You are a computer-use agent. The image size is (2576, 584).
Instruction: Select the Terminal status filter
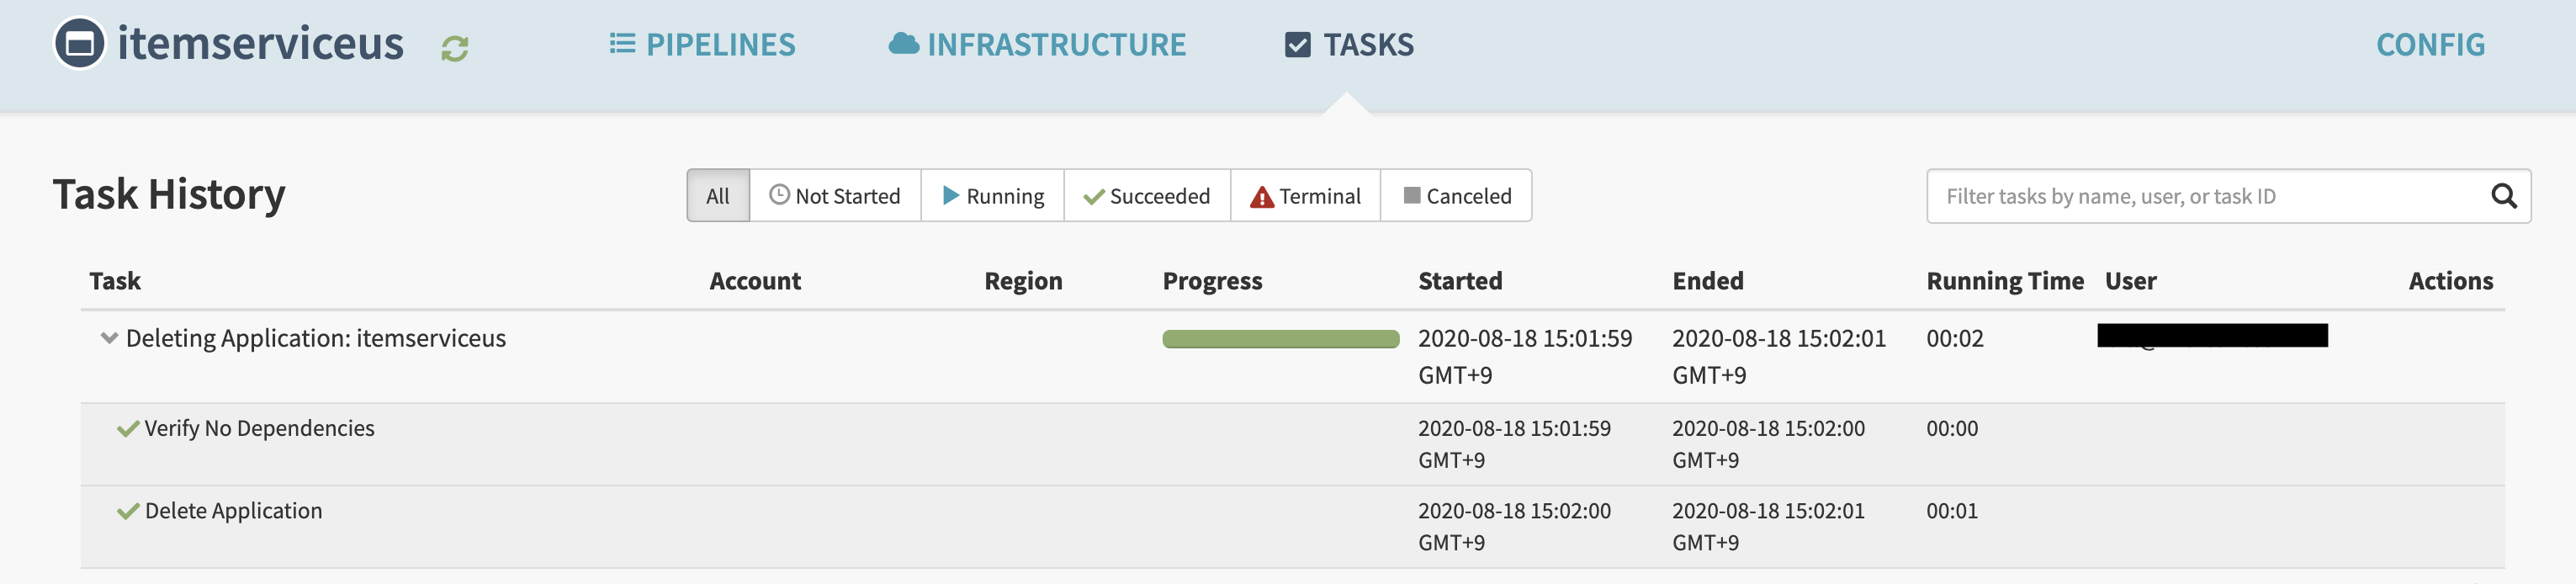(x=1306, y=196)
